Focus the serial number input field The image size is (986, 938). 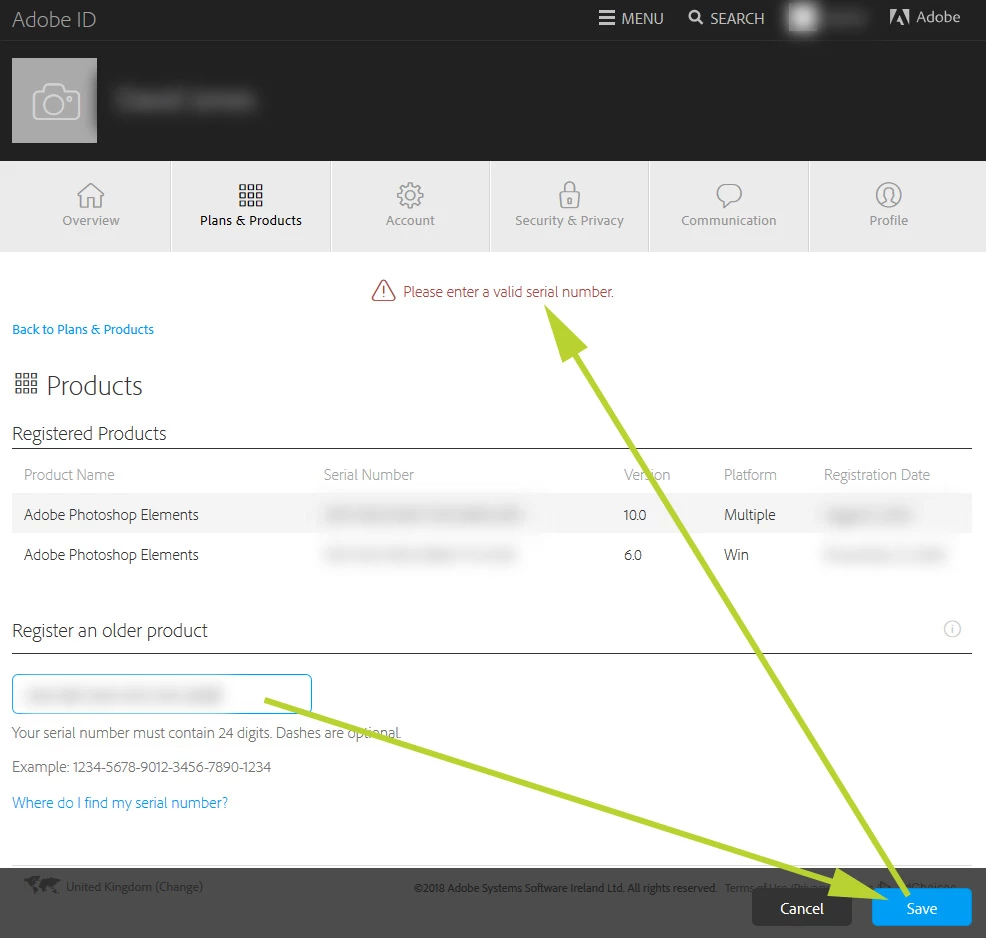click(162, 694)
